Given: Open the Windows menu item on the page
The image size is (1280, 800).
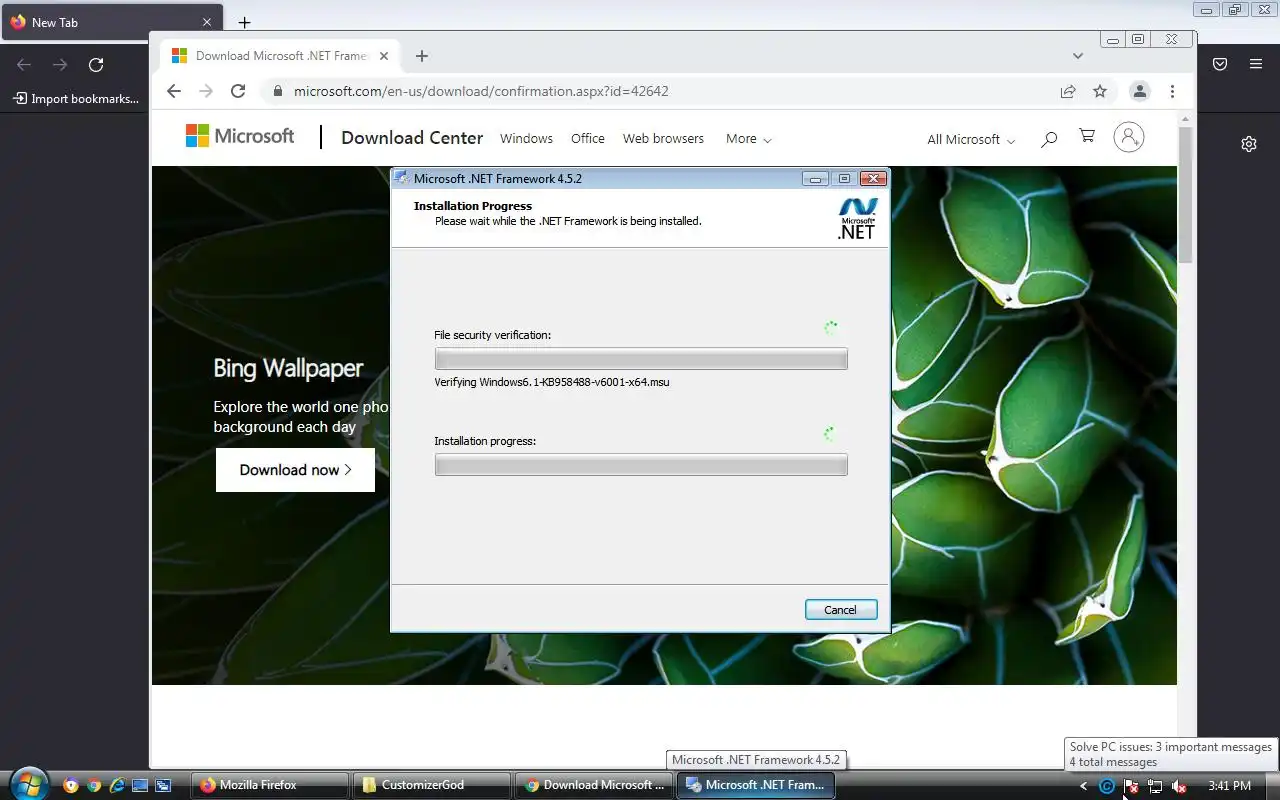Looking at the screenshot, I should click(x=526, y=139).
